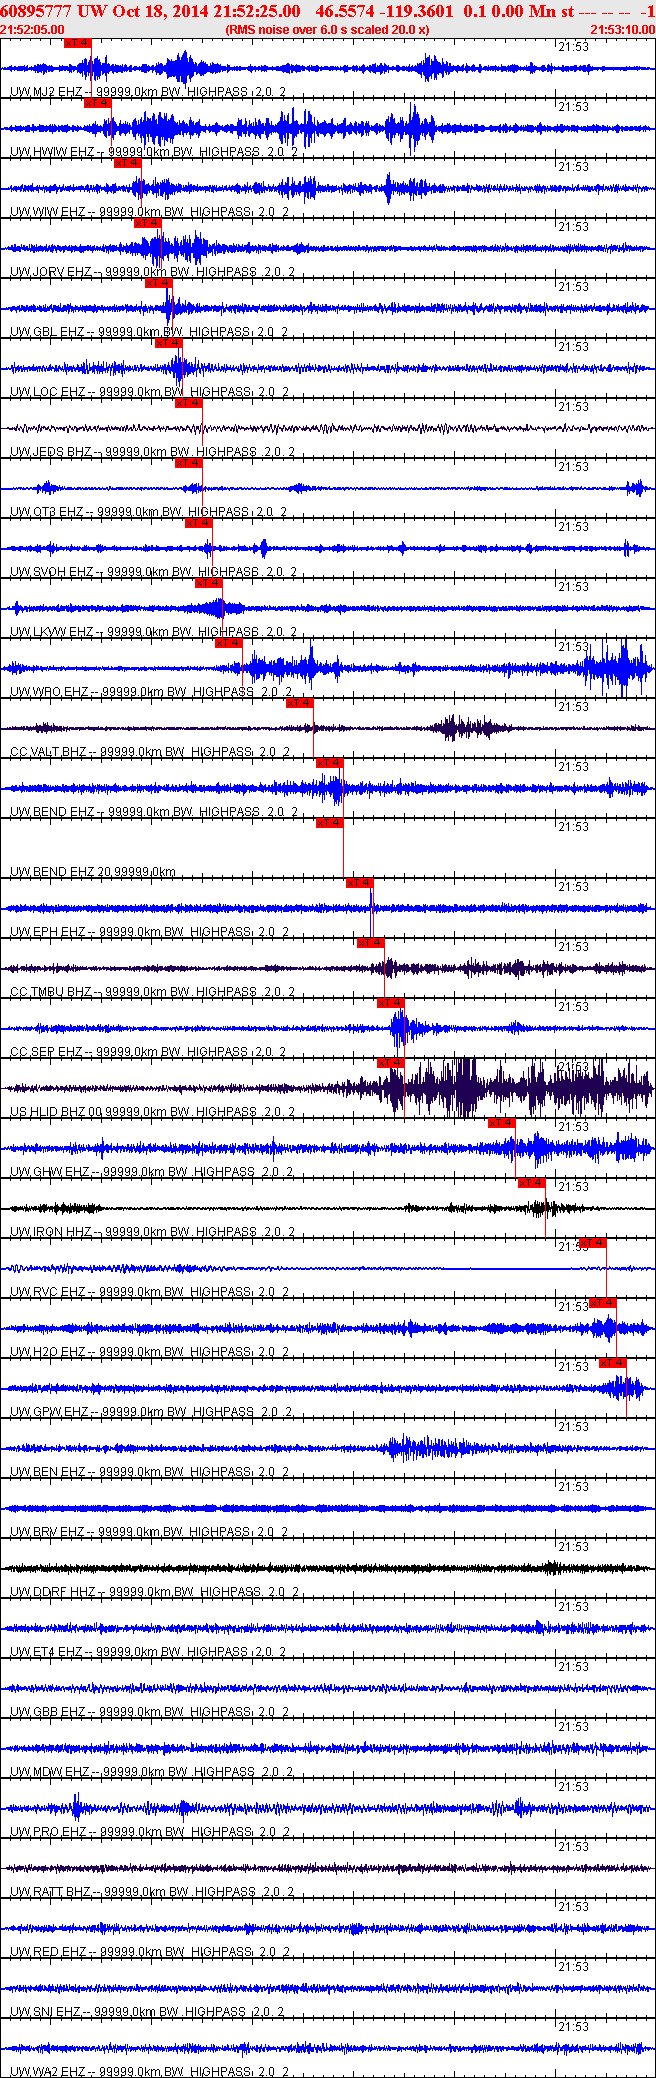Click the 'UW.RED EHZ' label
The image size is (656, 2078).
pyautogui.click(x=47, y=1952)
